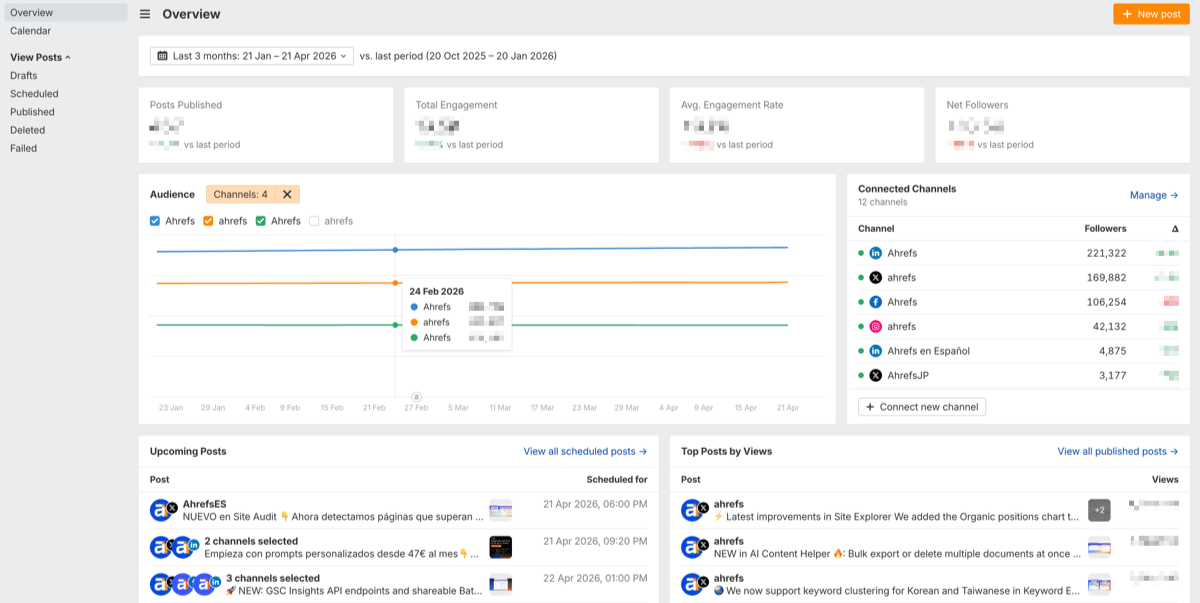Click the calendar icon in date range selector
This screenshot has height=603, width=1200.
pyautogui.click(x=162, y=56)
